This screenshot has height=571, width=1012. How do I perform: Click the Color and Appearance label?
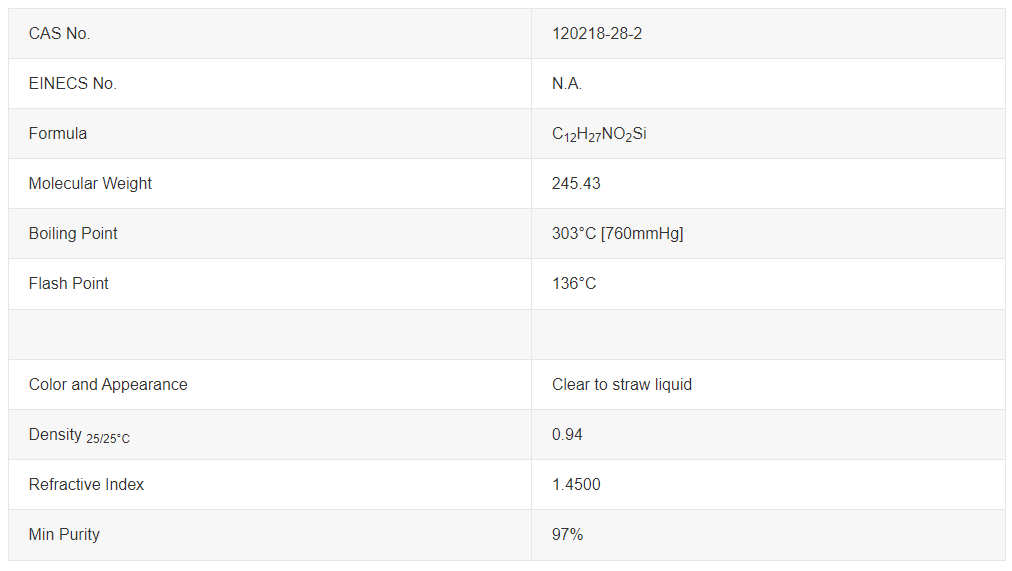[108, 385]
